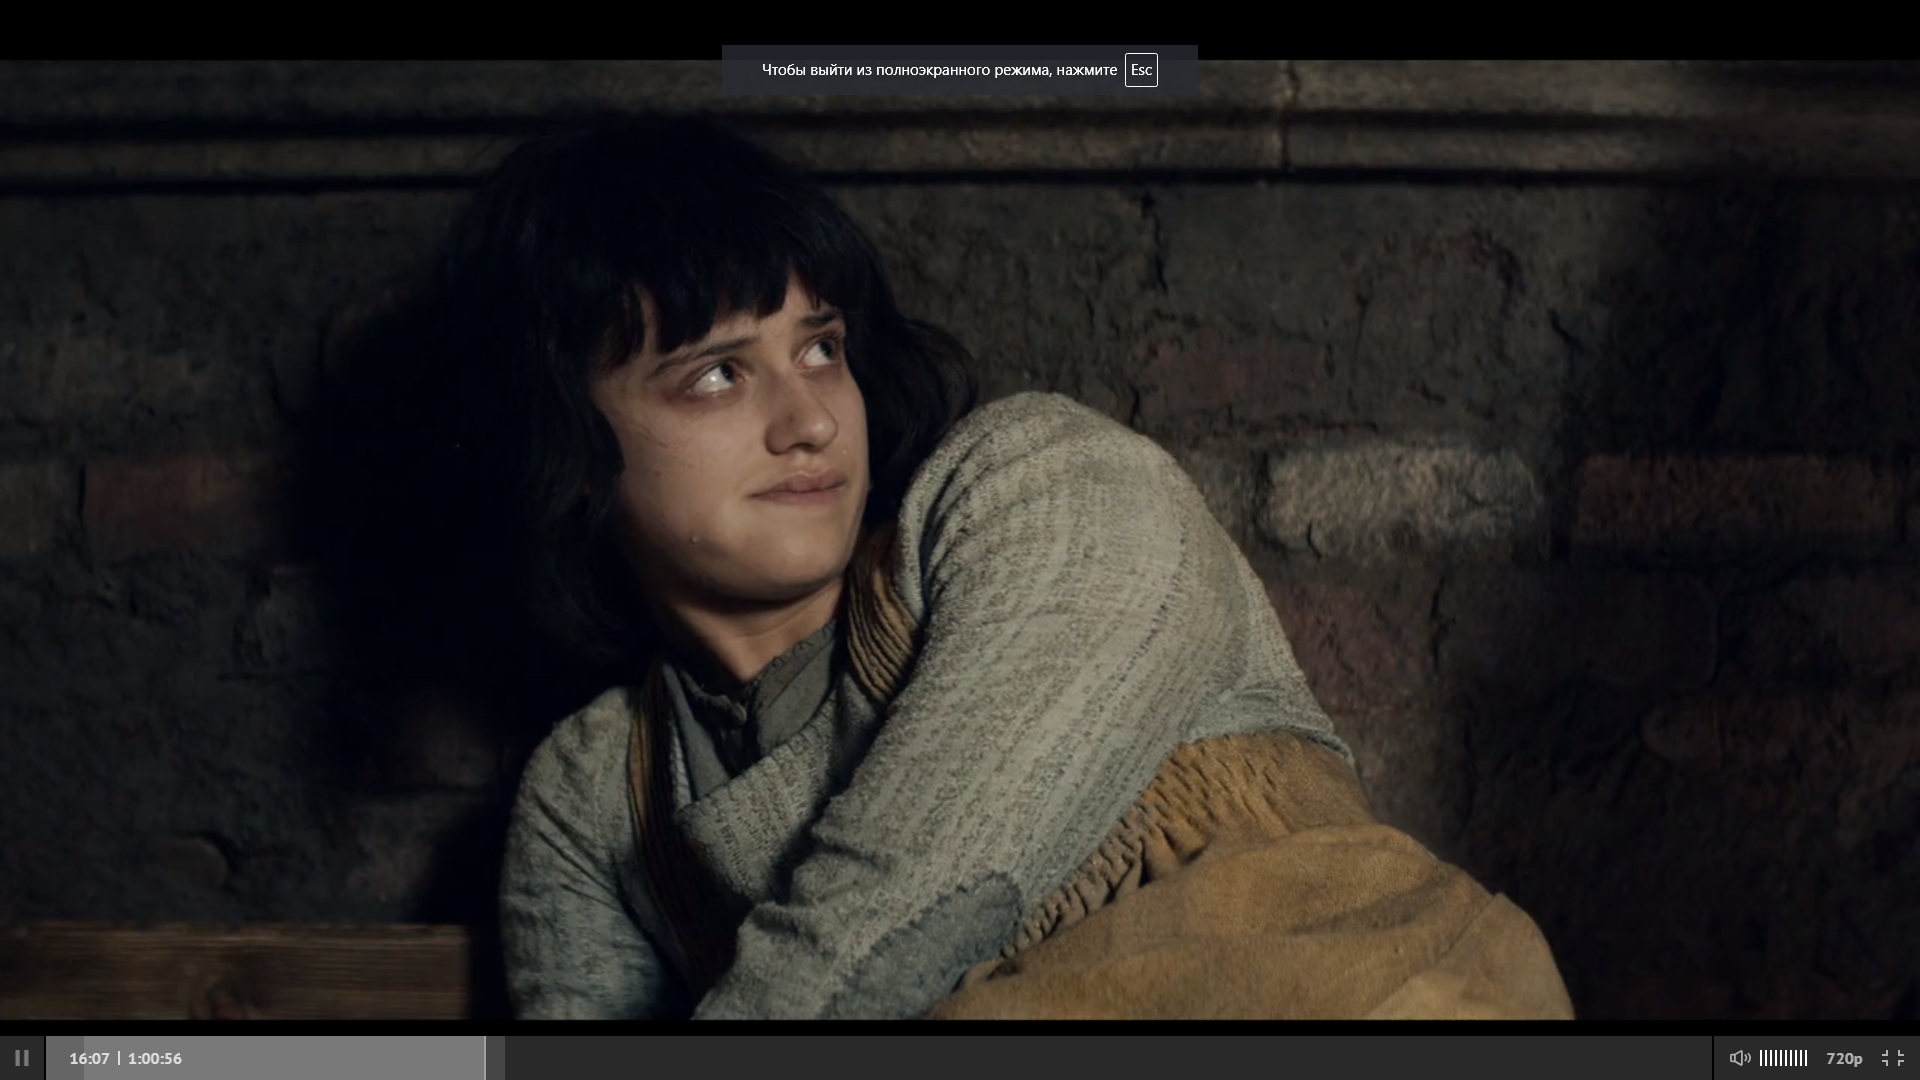This screenshot has width=1920, height=1080.
Task: Set volume to the middle bar
Action: click(x=1783, y=1058)
